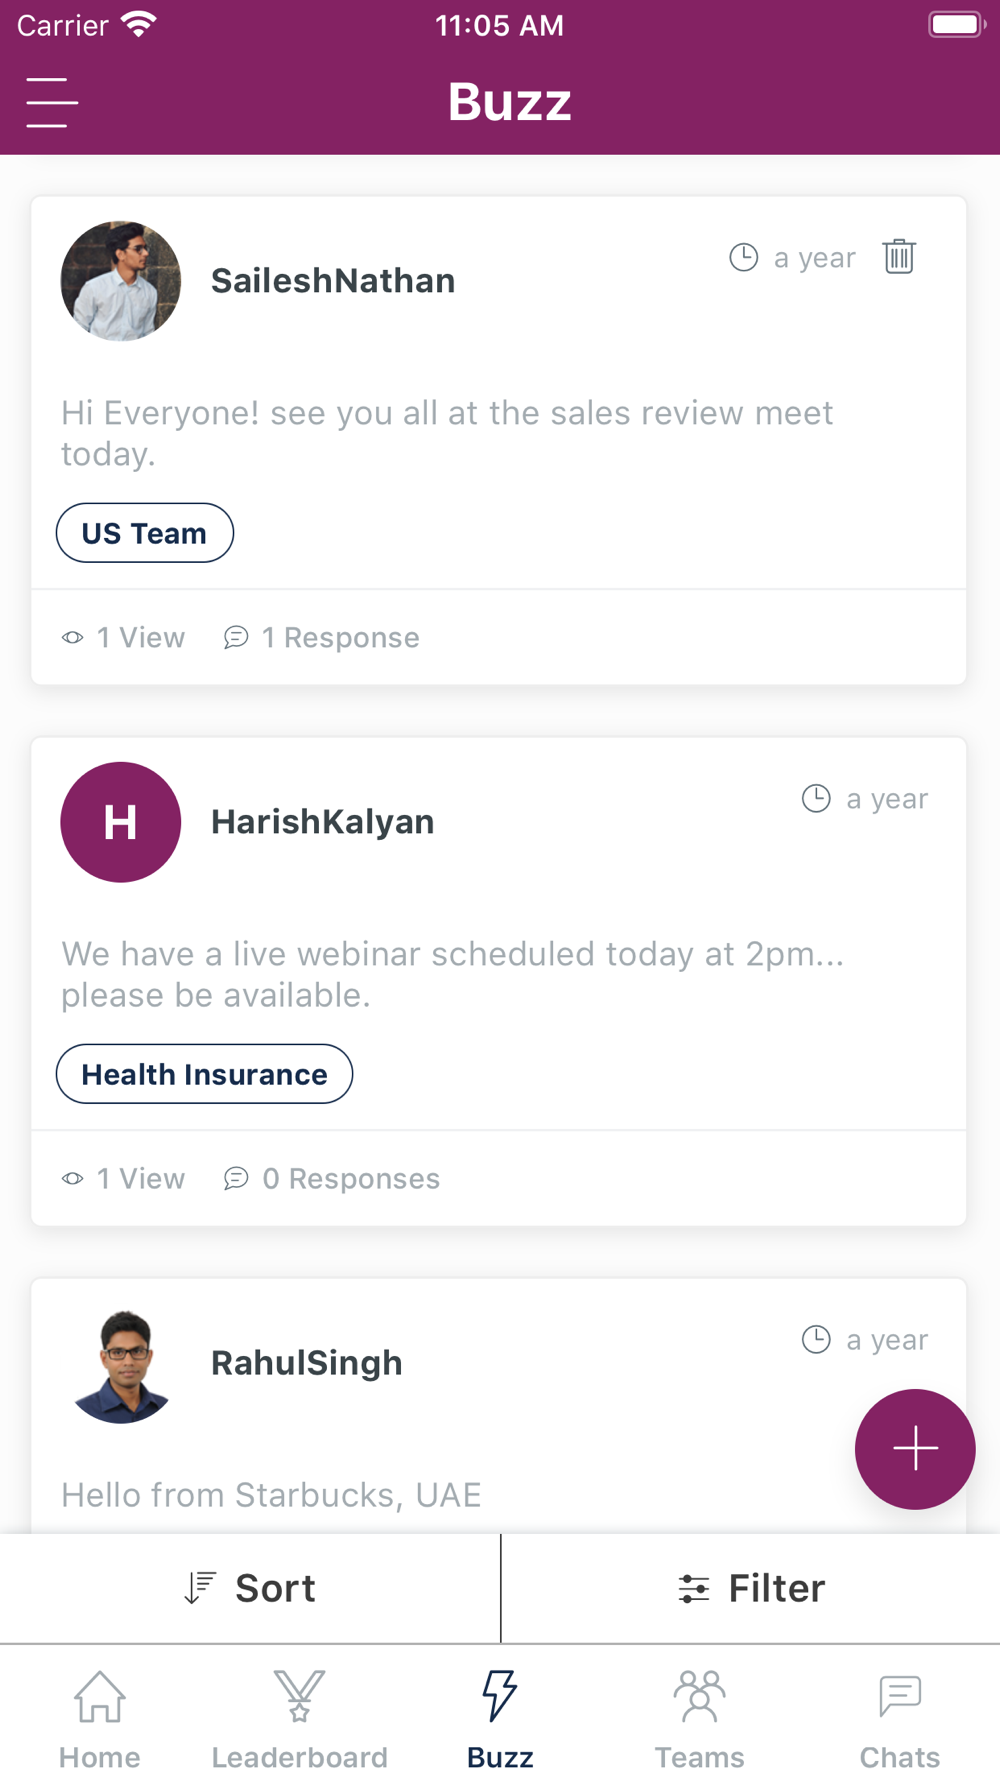Switch to the Leaderboard tab
The width and height of the screenshot is (1000, 1778).
[x=300, y=1720]
